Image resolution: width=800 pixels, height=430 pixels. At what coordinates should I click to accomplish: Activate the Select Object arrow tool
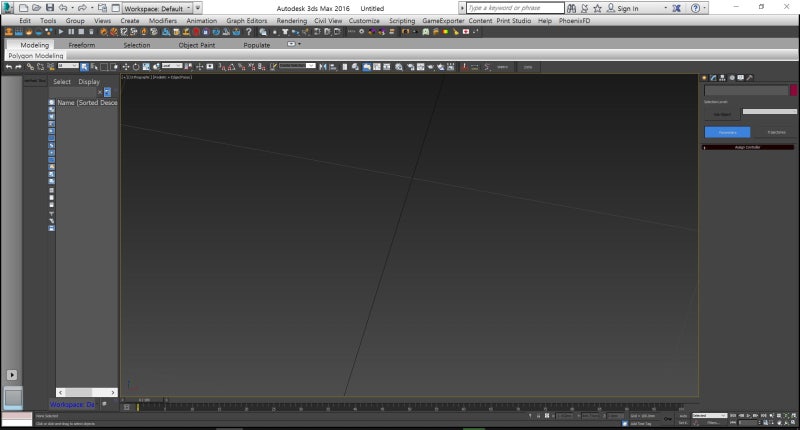pyautogui.click(x=84, y=67)
